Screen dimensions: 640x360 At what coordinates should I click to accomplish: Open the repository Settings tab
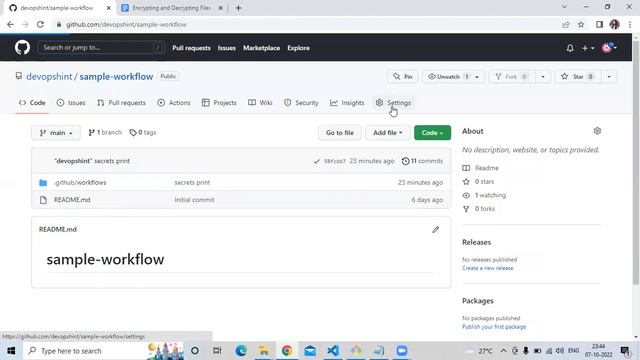(393, 103)
